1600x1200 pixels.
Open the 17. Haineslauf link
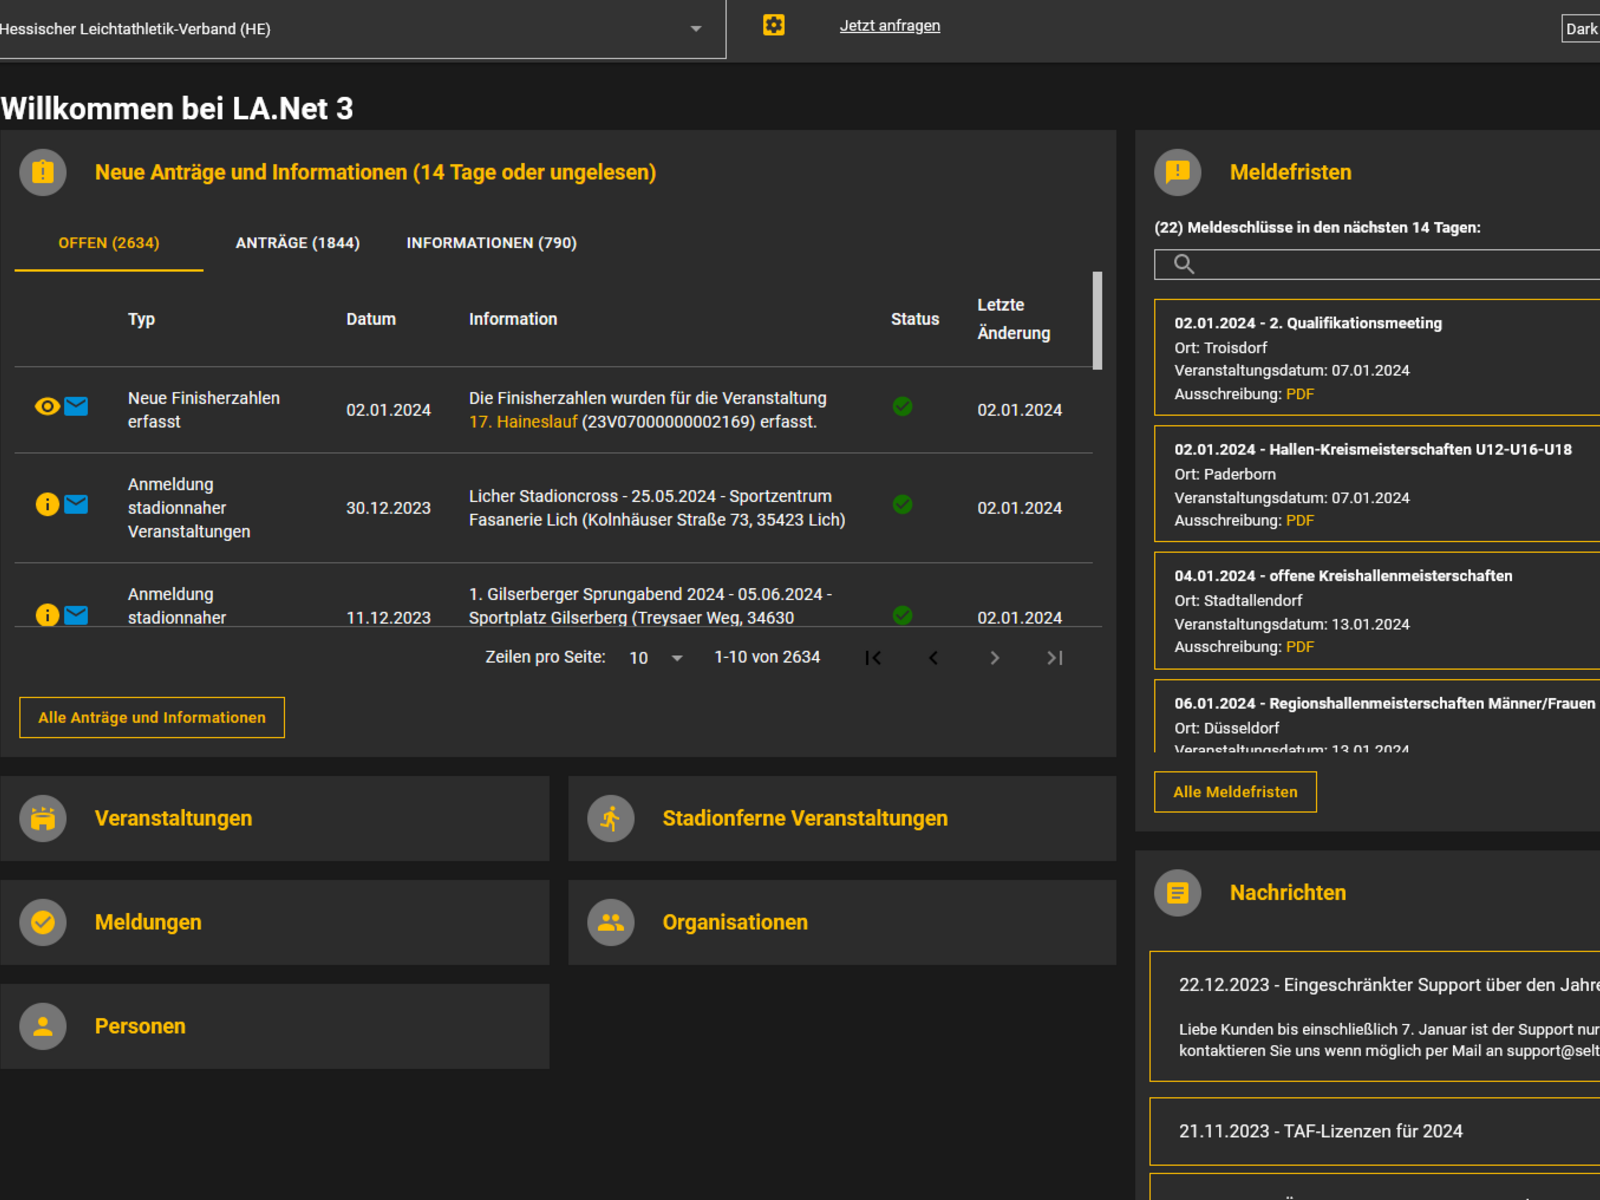523,422
